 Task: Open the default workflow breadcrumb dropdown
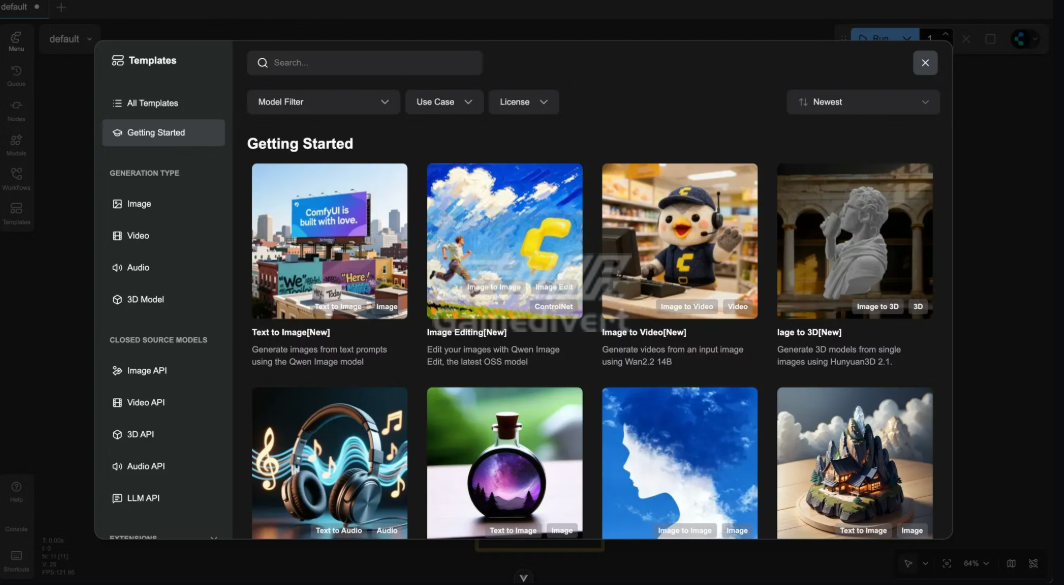click(x=70, y=39)
